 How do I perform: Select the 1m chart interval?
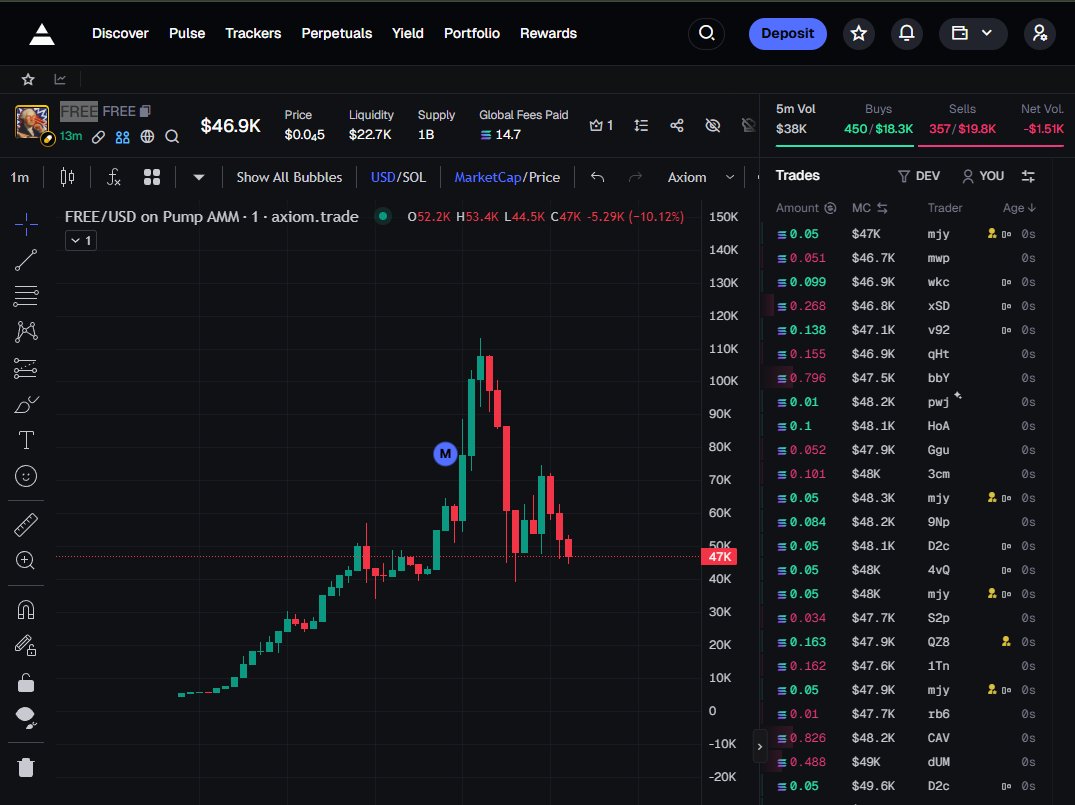[x=20, y=178]
